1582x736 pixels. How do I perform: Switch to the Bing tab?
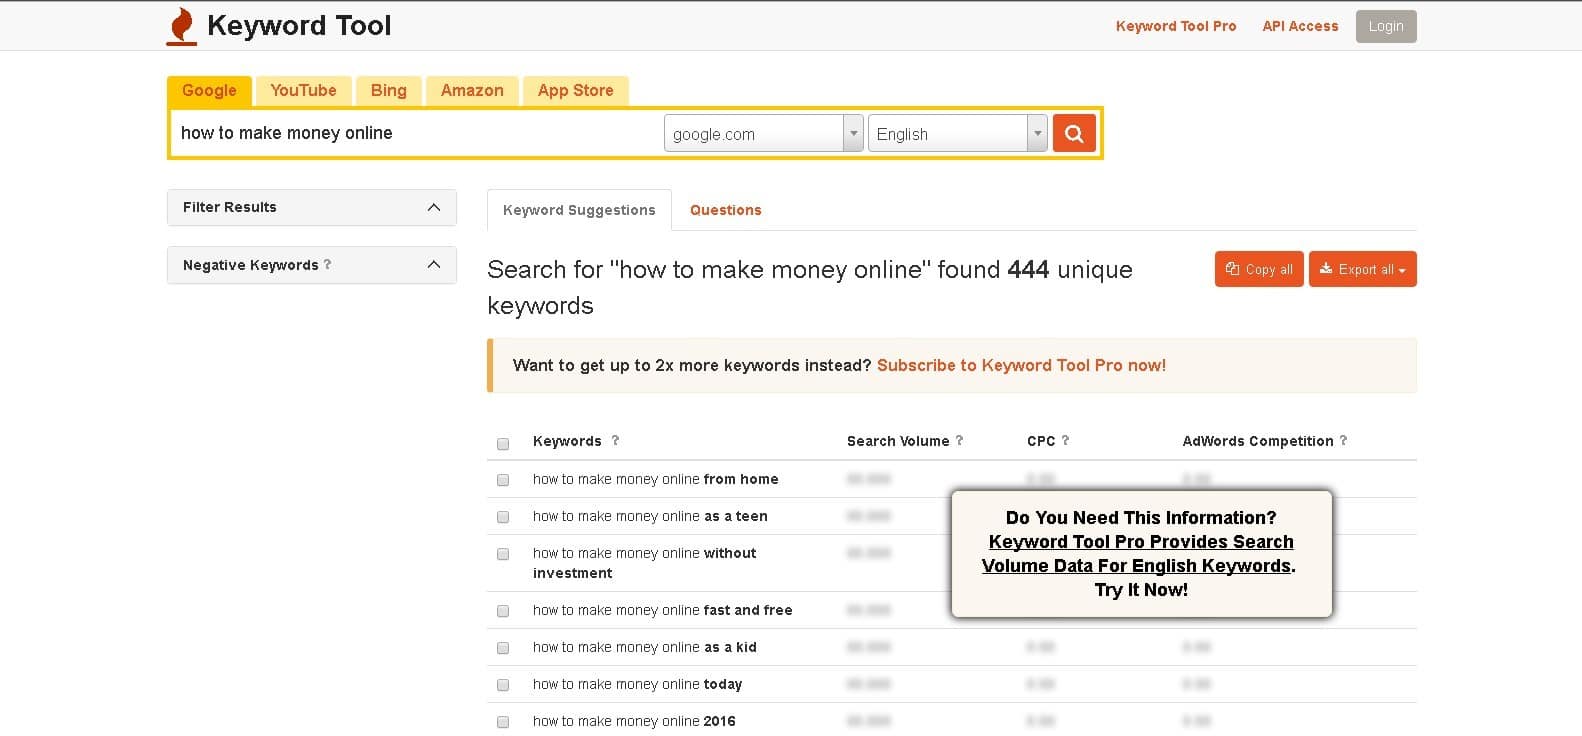(x=389, y=90)
